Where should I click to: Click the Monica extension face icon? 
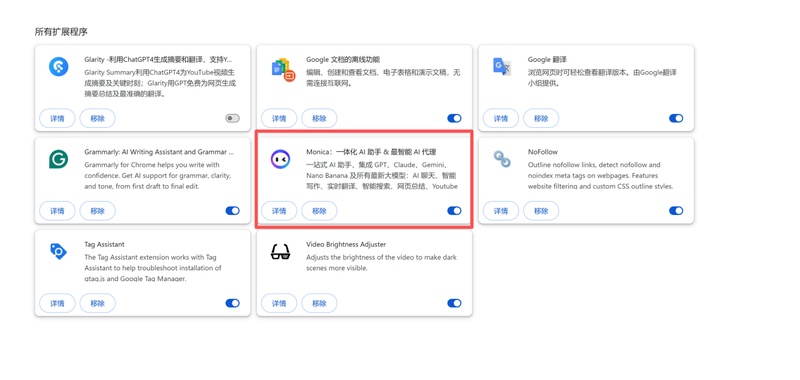pos(280,159)
